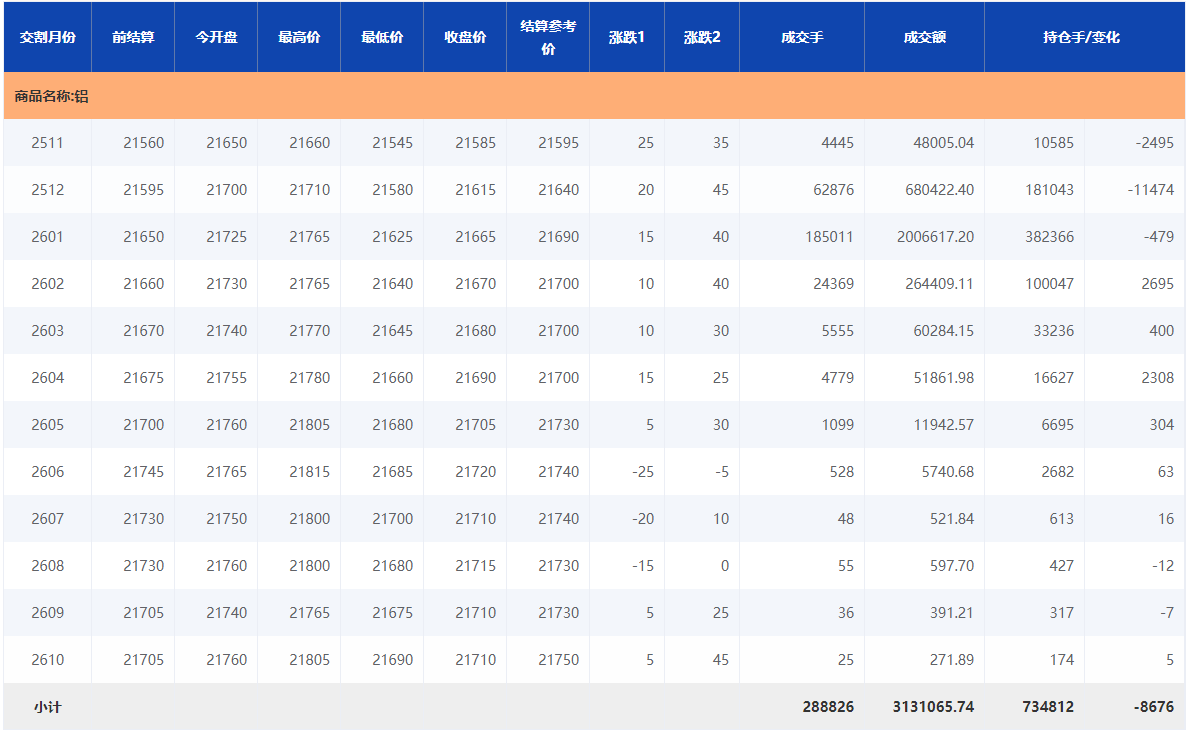Screen dimensions: 1186x733
Task: Select the highest price 21815 cell
Action: tap(309, 472)
